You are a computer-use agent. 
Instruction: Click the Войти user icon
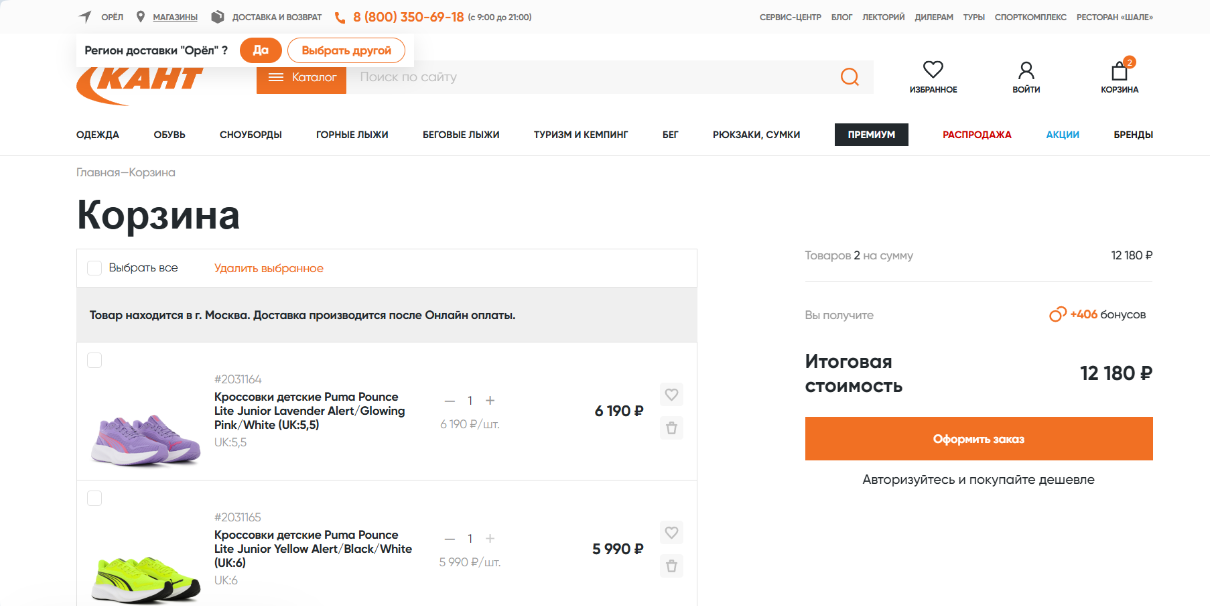click(x=1026, y=70)
